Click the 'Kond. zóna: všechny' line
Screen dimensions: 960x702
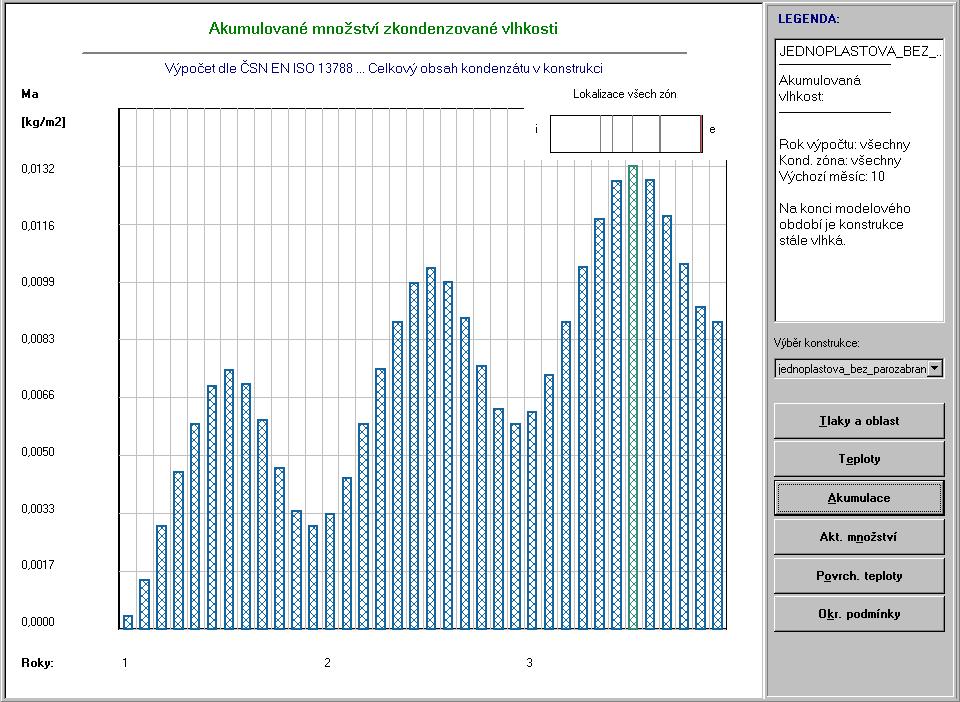click(x=840, y=161)
